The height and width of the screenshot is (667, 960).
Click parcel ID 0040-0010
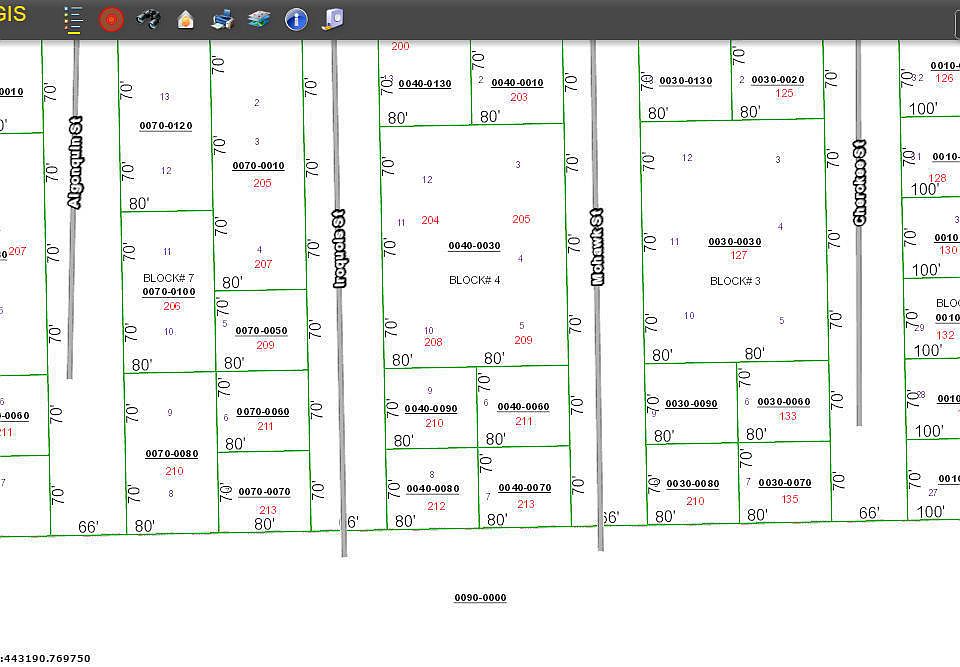(x=517, y=83)
